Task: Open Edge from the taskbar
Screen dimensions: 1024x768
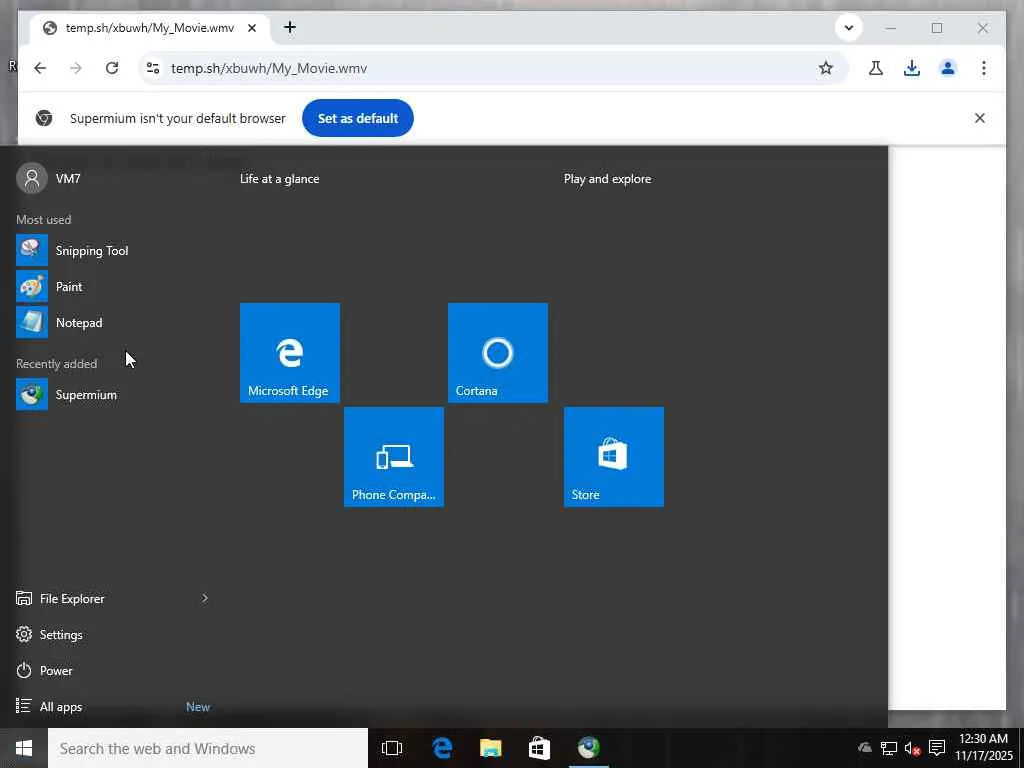Action: point(441,748)
